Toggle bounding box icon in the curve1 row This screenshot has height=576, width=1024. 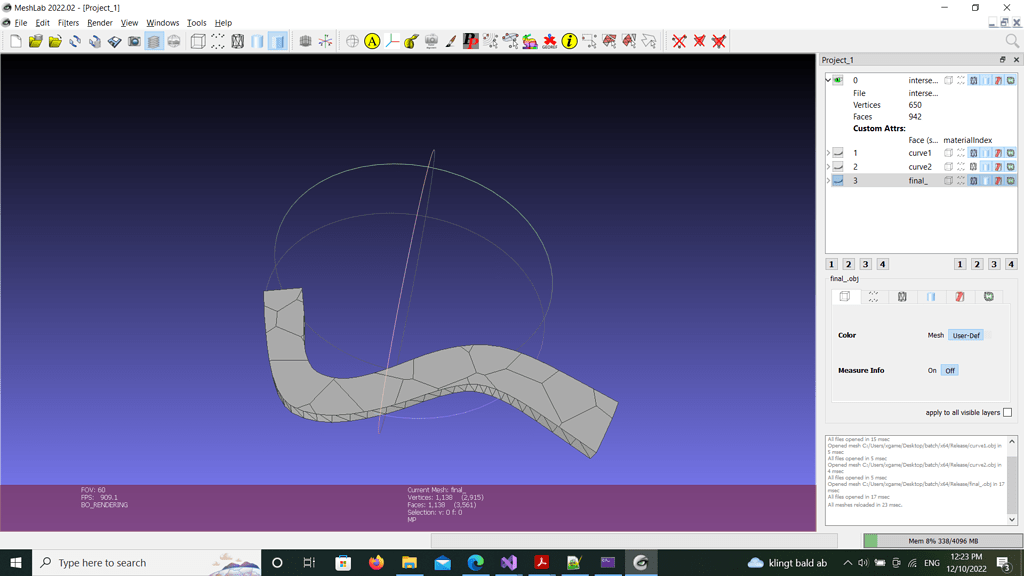[x=948, y=153]
